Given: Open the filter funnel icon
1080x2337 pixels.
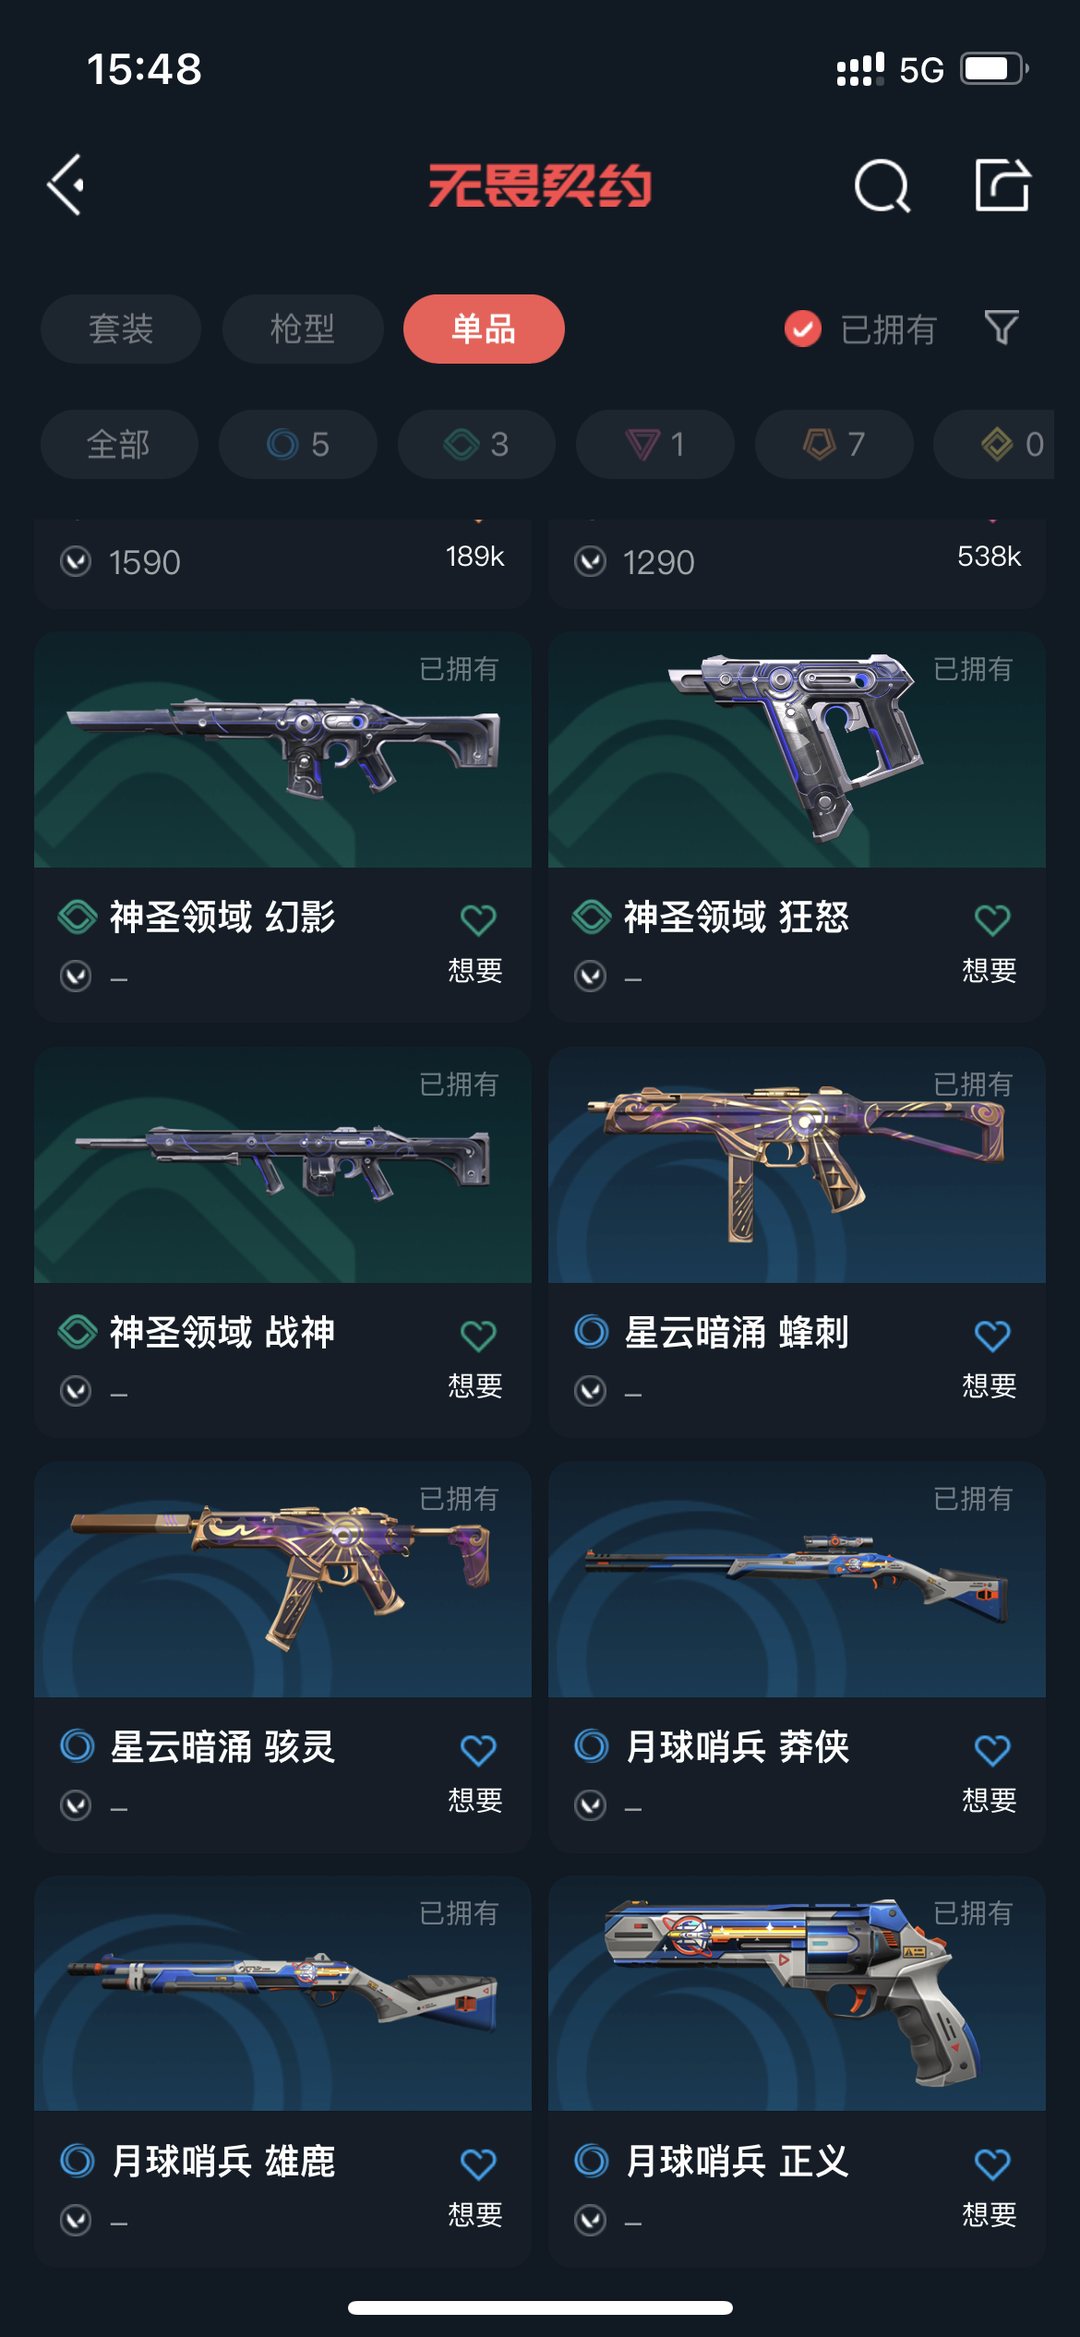Looking at the screenshot, I should 1001,328.
